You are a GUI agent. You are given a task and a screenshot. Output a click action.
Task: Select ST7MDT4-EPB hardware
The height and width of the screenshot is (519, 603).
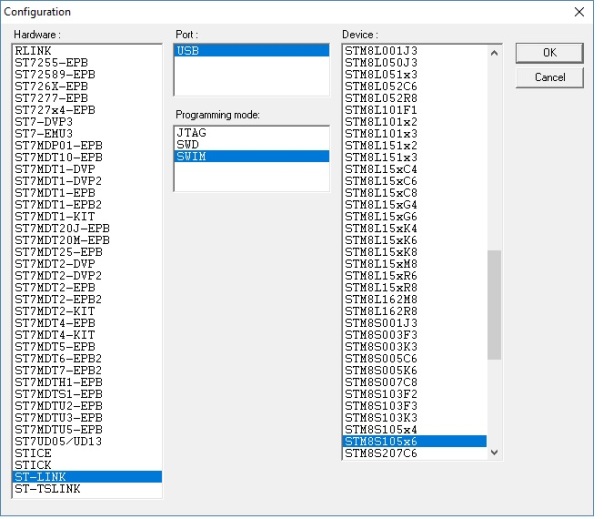pyautogui.click(x=87, y=323)
